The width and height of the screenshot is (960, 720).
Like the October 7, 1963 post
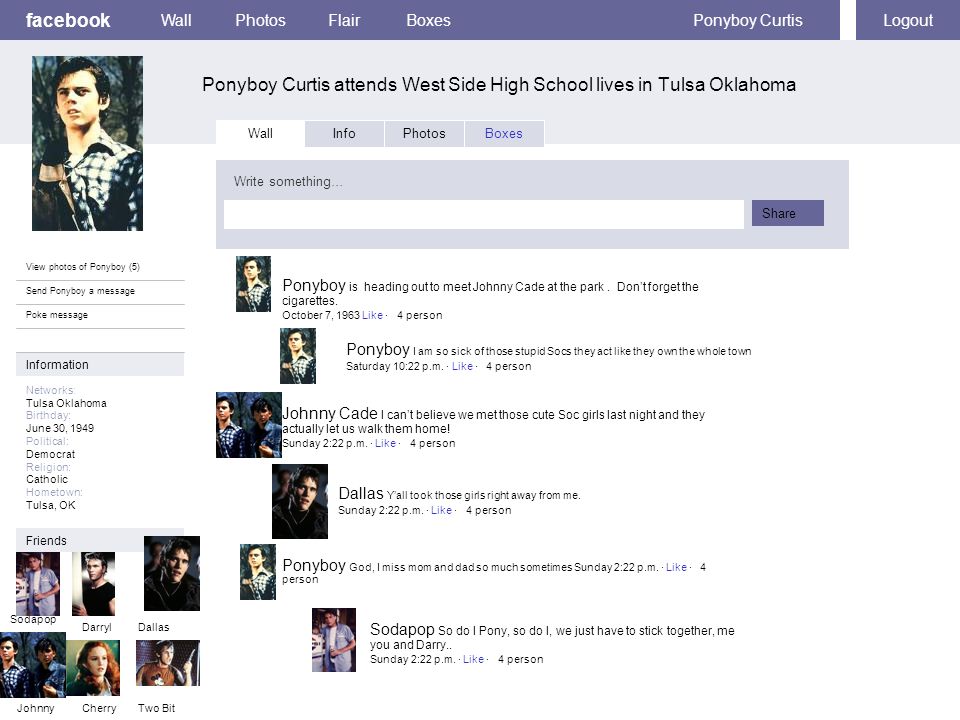coord(372,315)
